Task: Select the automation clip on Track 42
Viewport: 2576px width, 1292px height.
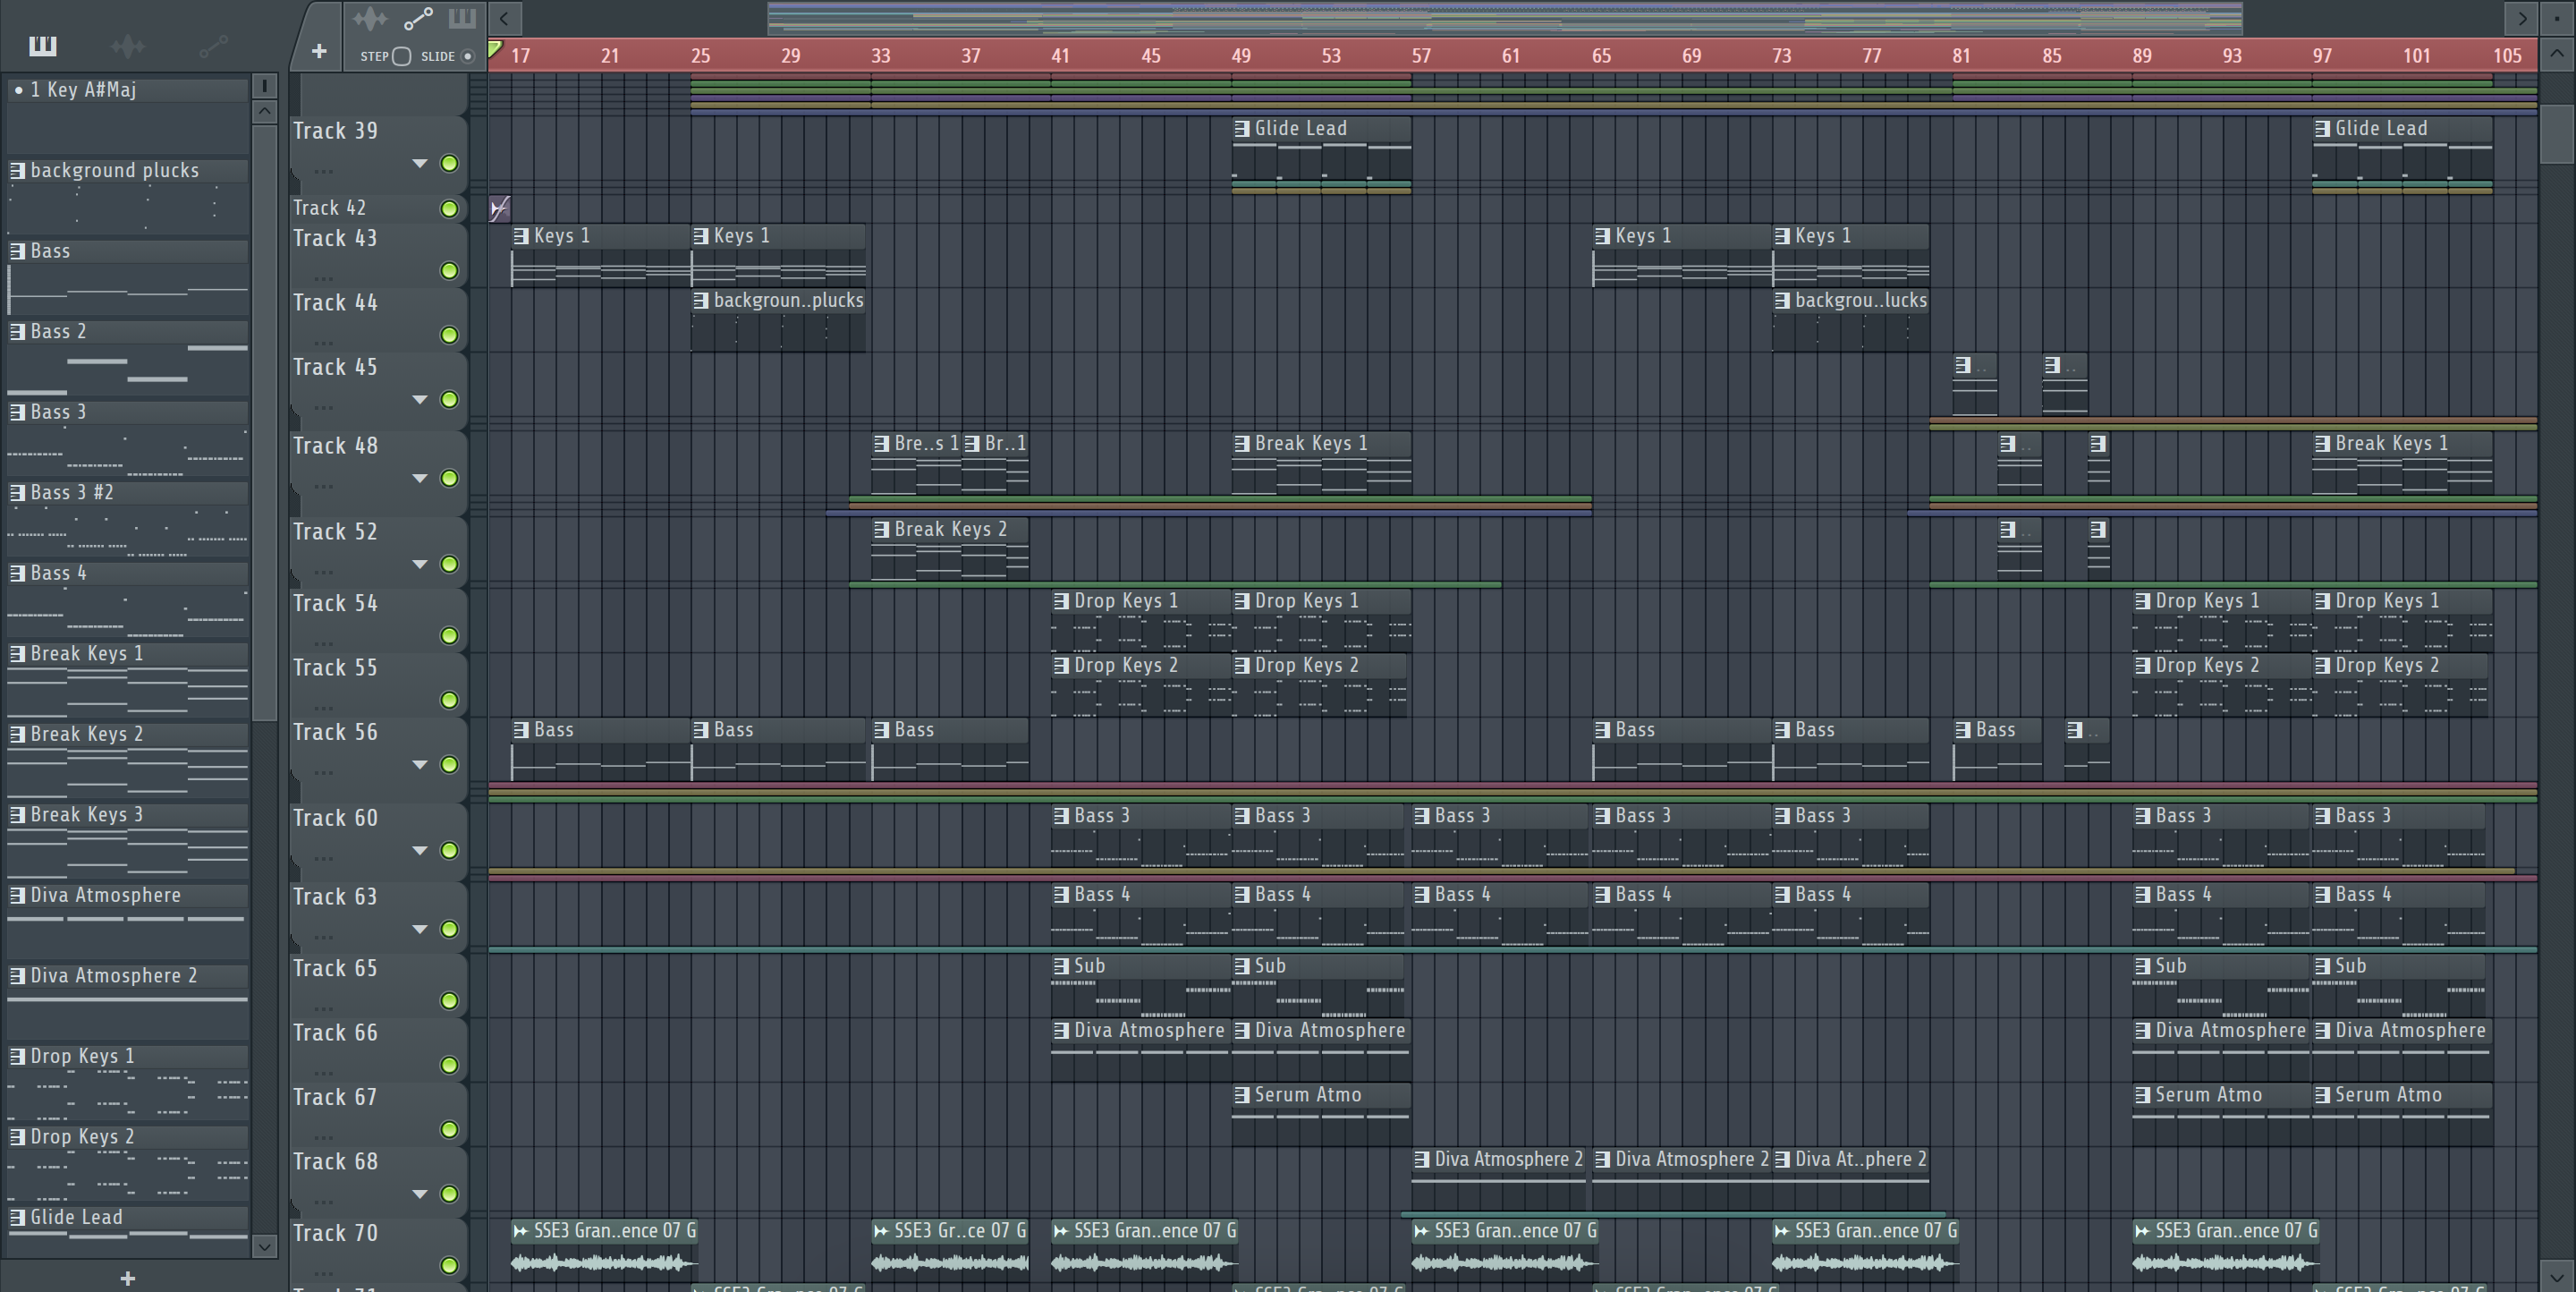Action: click(500, 208)
